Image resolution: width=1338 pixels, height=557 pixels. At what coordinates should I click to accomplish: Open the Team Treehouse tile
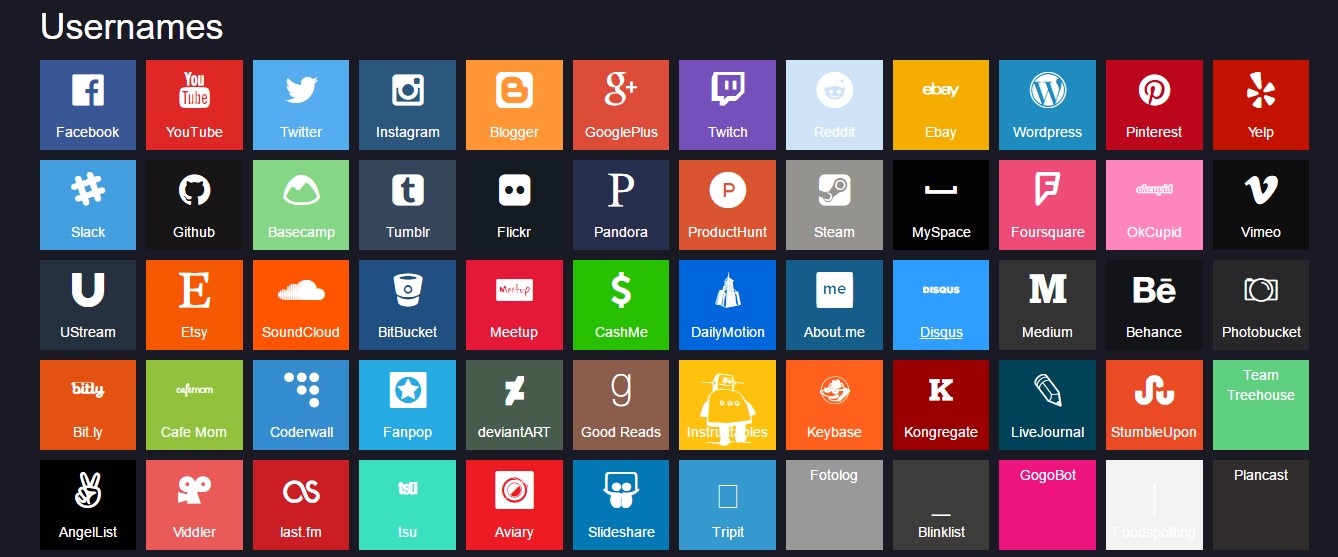[x=1261, y=405]
